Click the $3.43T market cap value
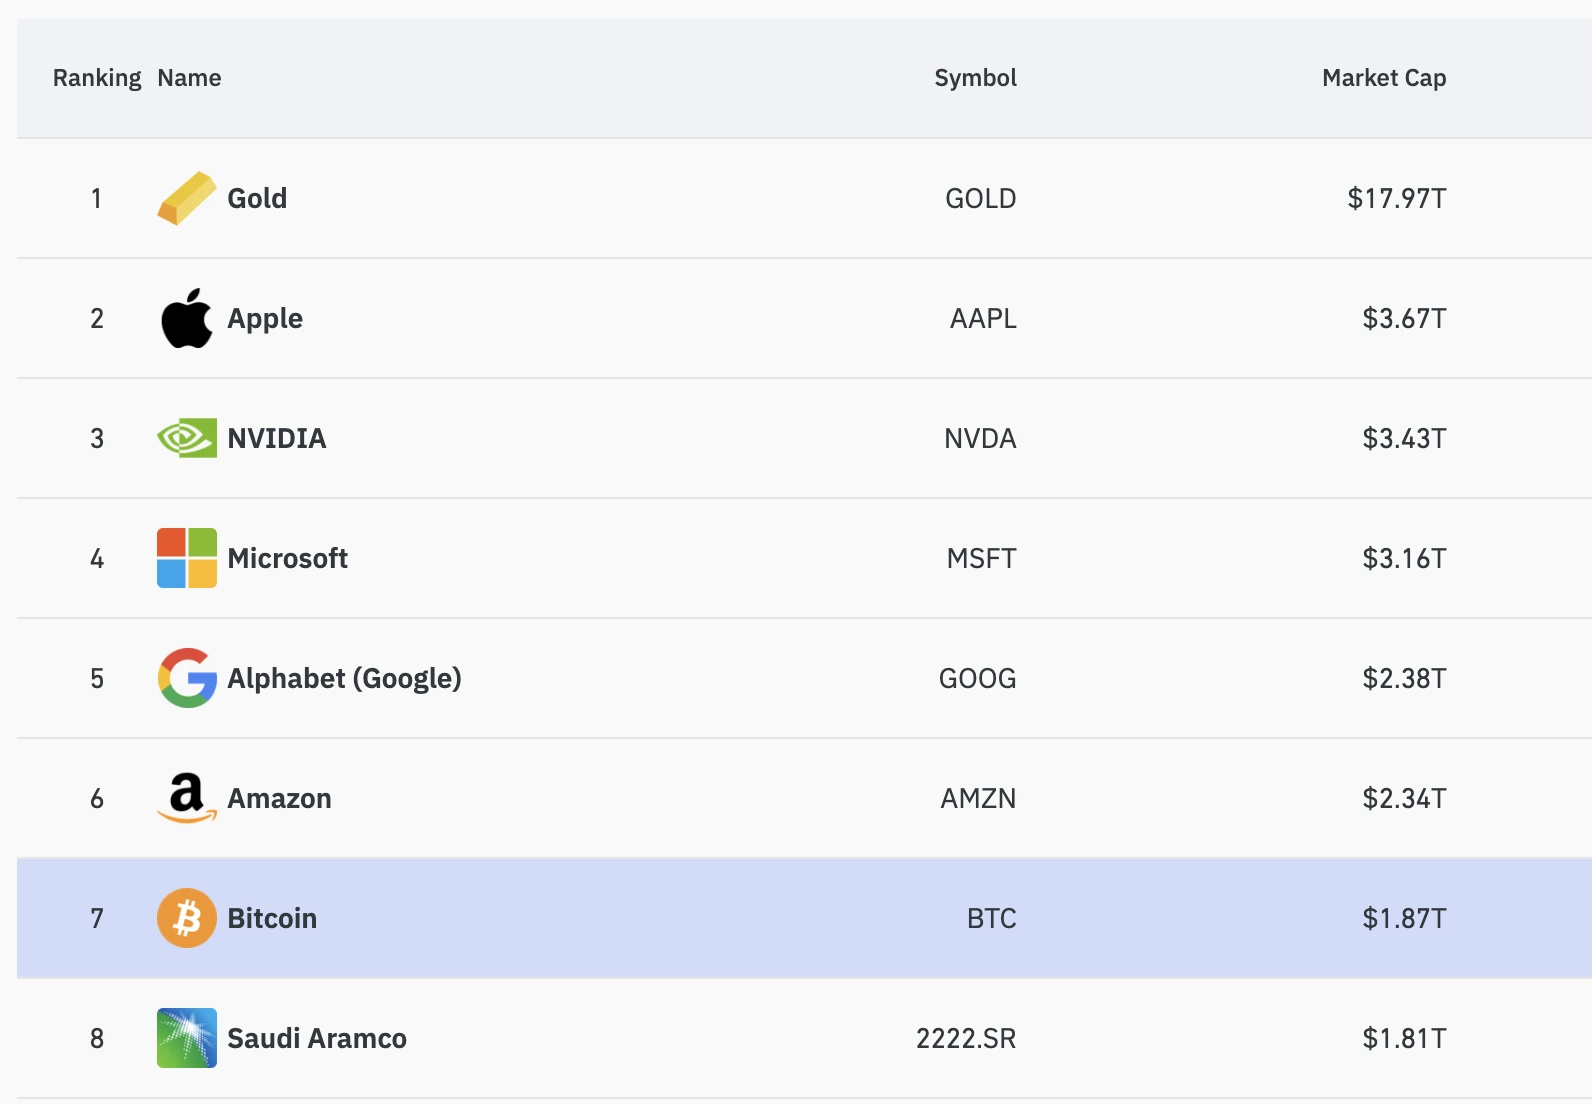The width and height of the screenshot is (1592, 1104). click(1404, 438)
